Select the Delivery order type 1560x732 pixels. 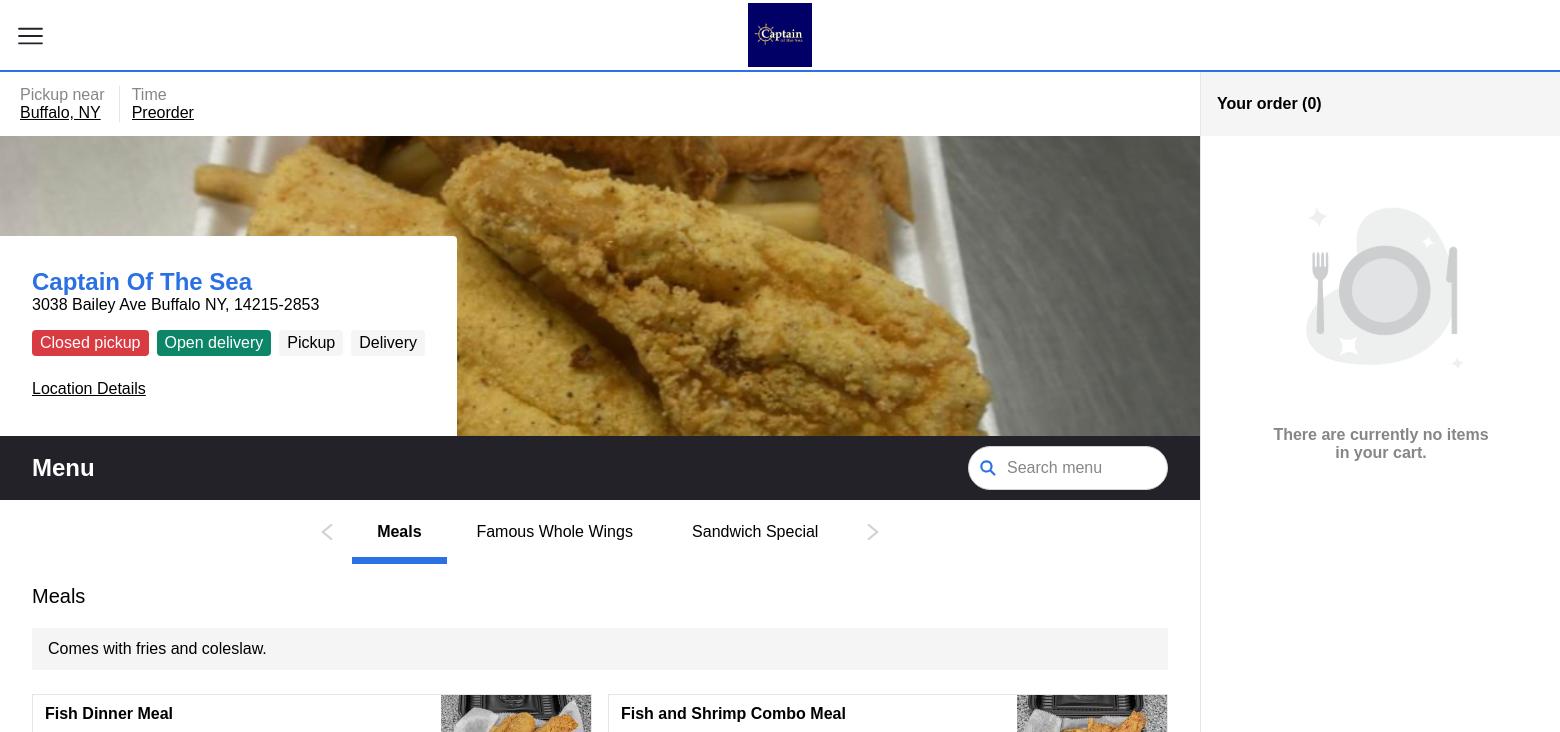coord(387,343)
